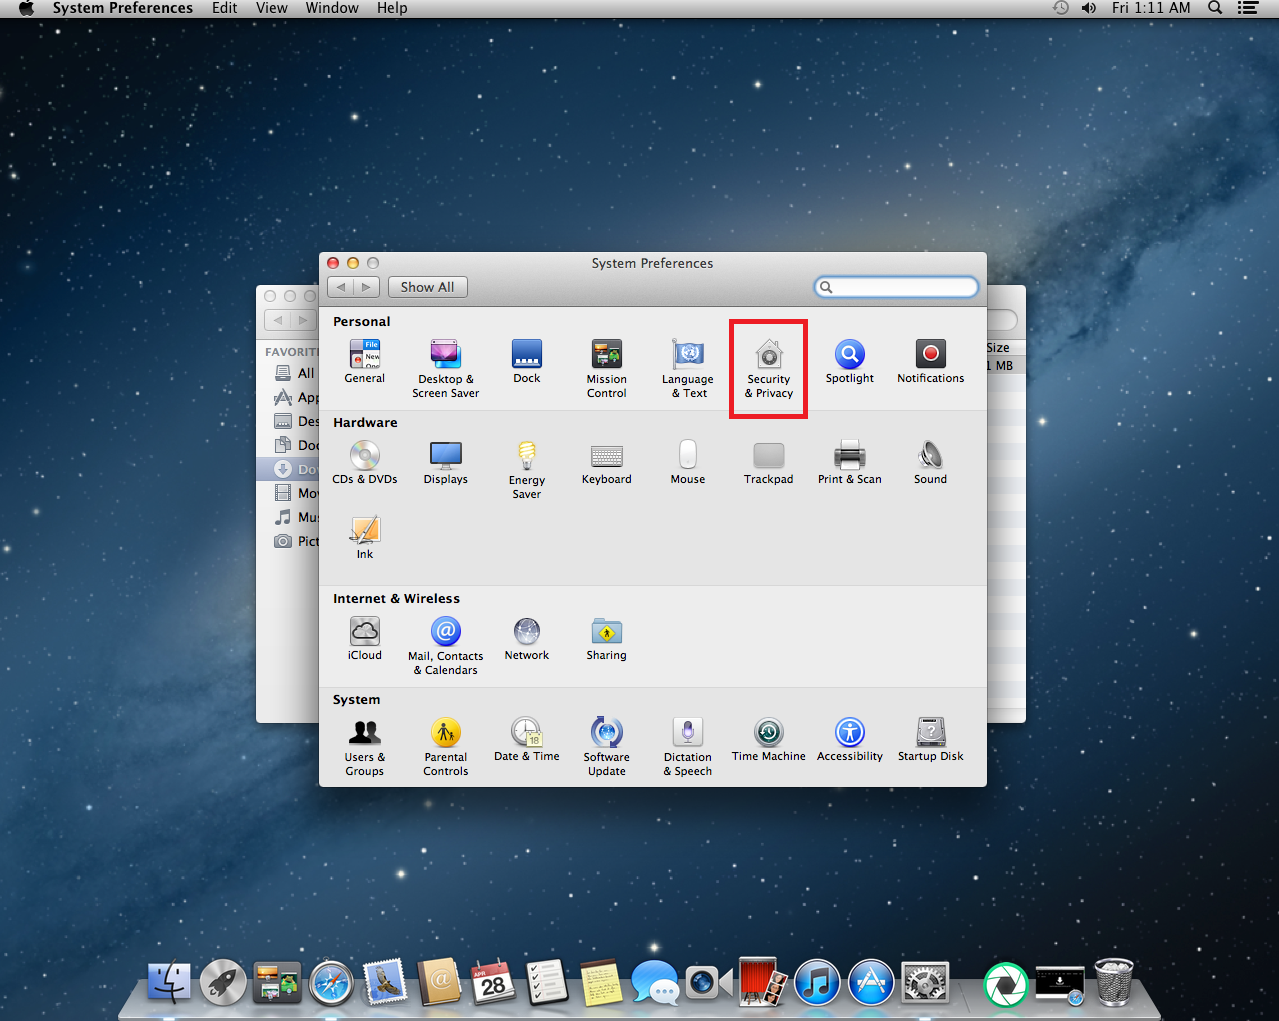Open Parental Controls preferences

(445, 746)
